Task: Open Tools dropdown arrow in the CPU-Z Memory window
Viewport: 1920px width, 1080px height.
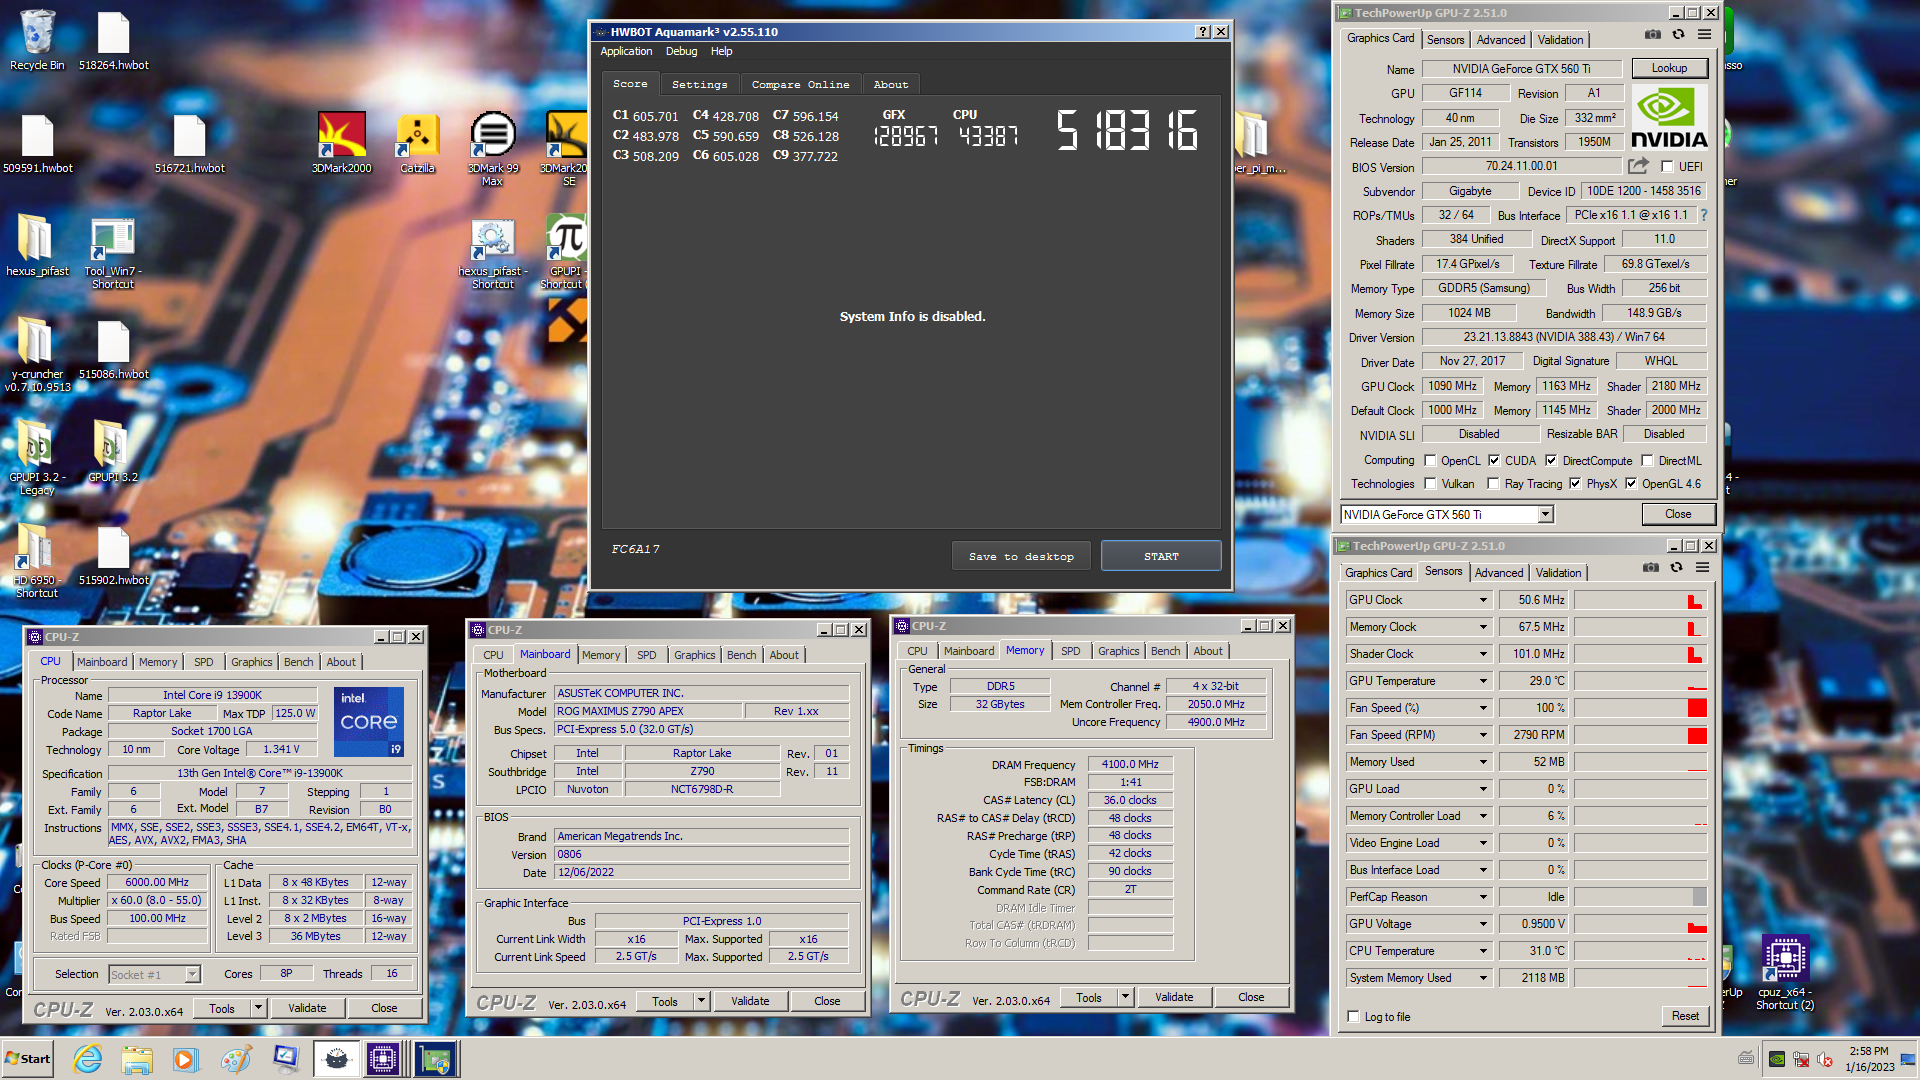Action: 1125,997
